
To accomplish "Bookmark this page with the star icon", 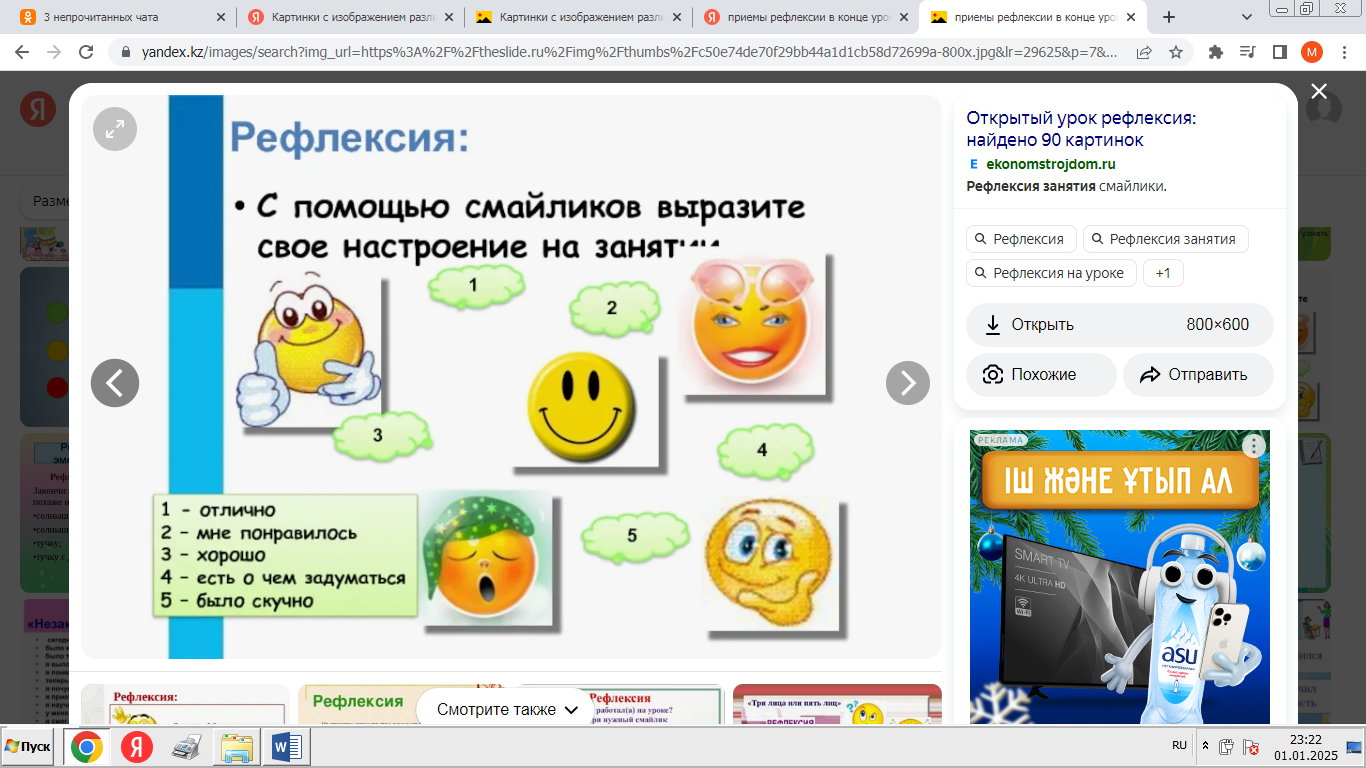I will [x=1176, y=52].
